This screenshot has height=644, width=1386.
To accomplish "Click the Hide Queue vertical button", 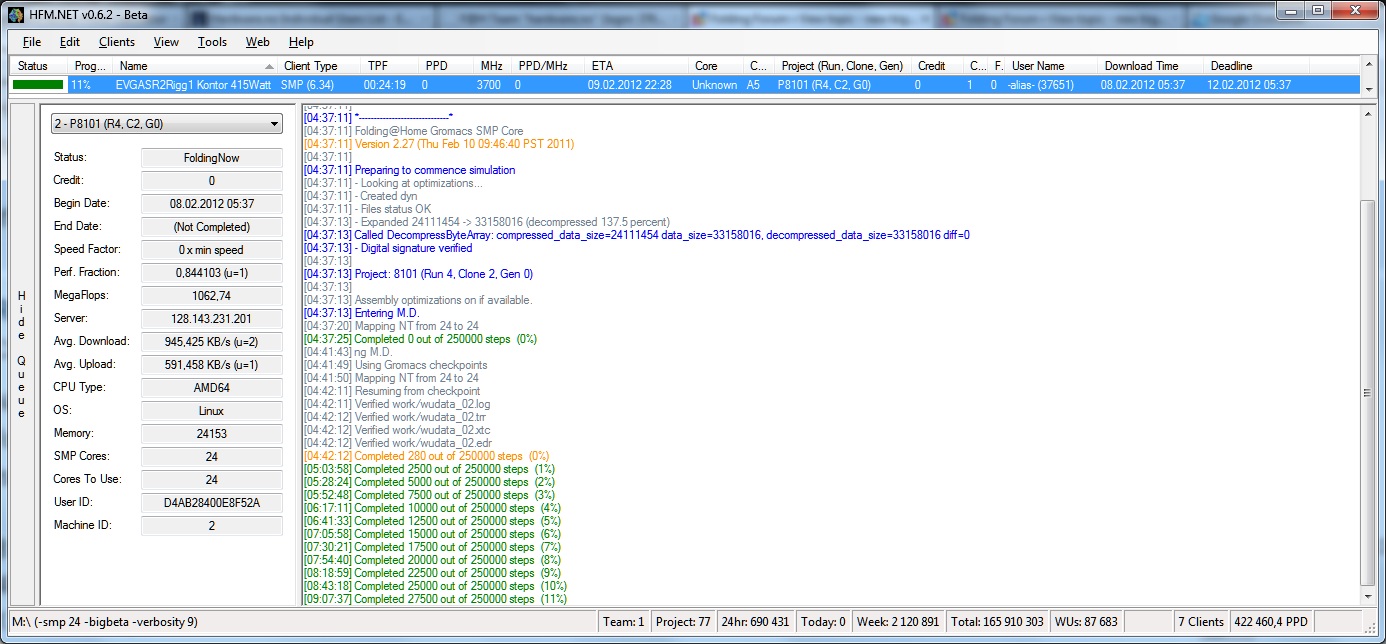I will (x=21, y=355).
